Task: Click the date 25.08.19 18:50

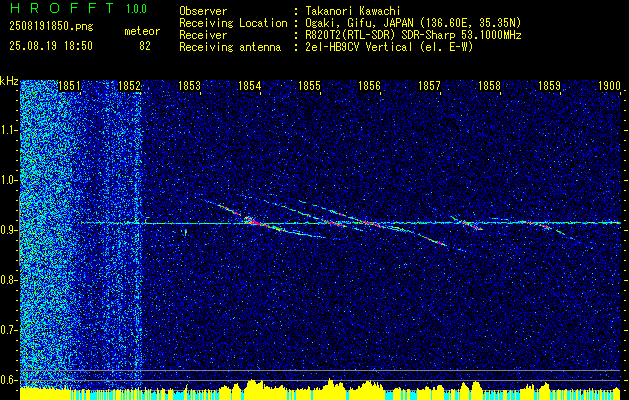Action: (x=51, y=46)
